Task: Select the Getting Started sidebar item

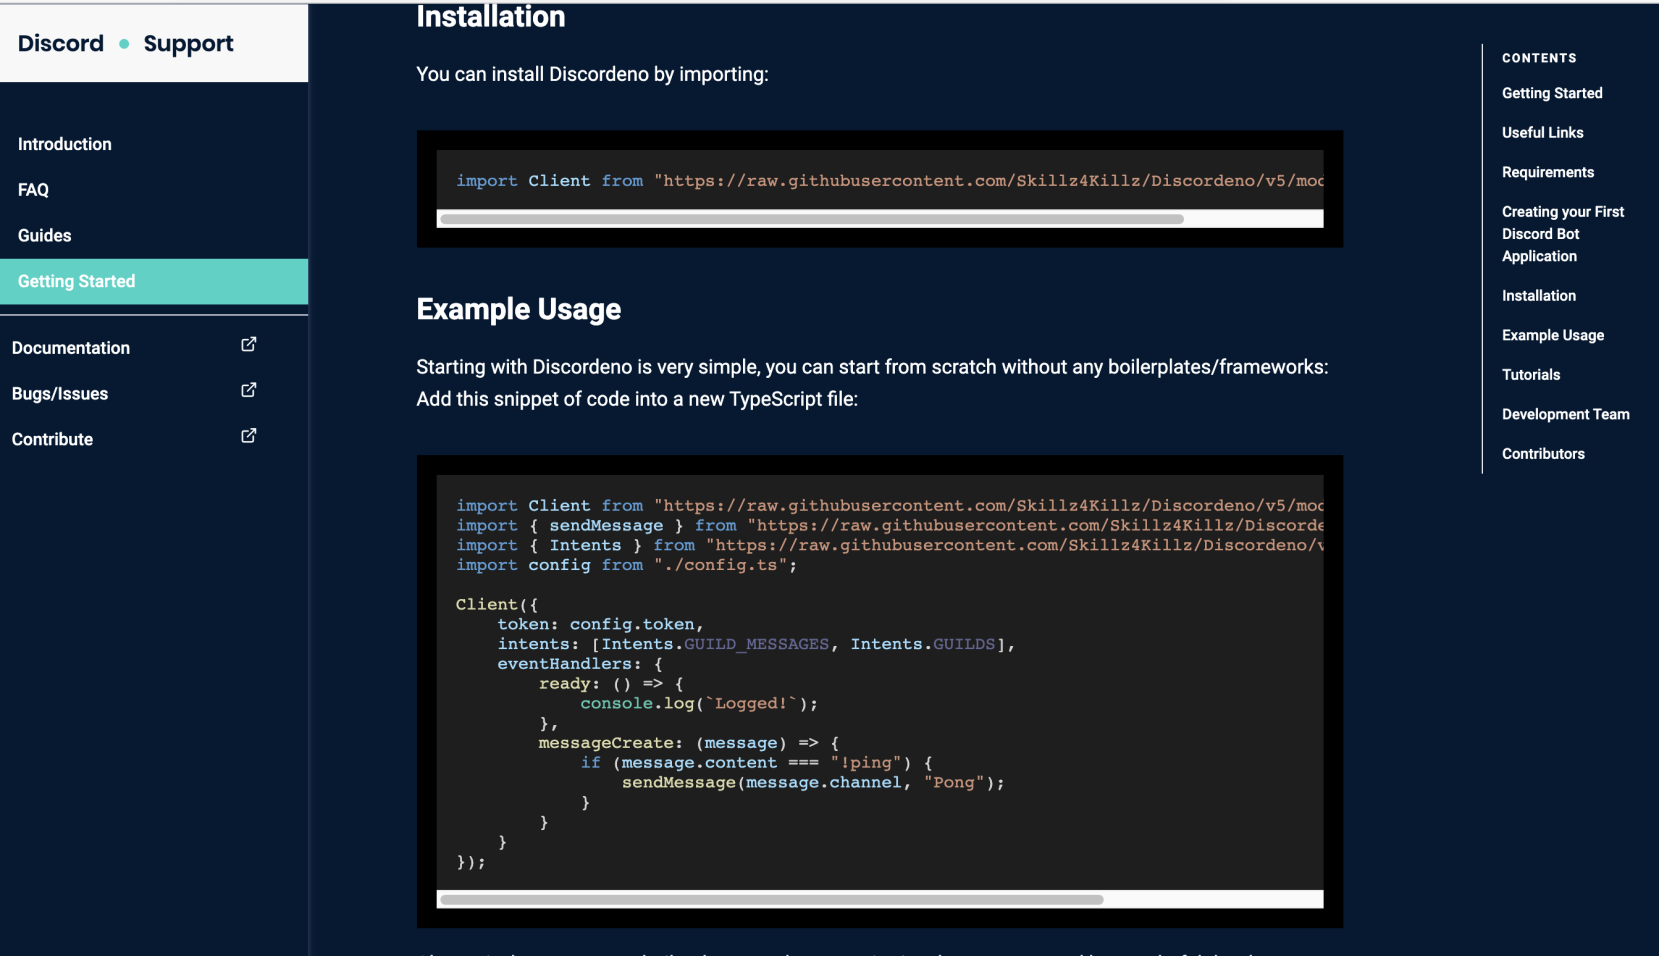Action: pos(154,282)
